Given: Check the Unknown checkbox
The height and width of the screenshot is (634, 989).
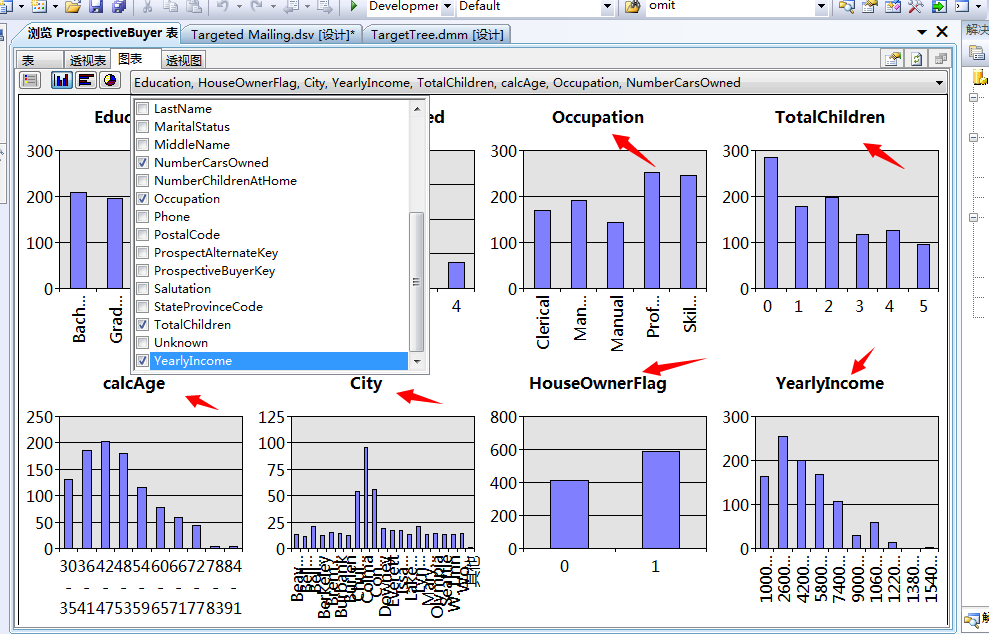Looking at the screenshot, I should pos(143,343).
